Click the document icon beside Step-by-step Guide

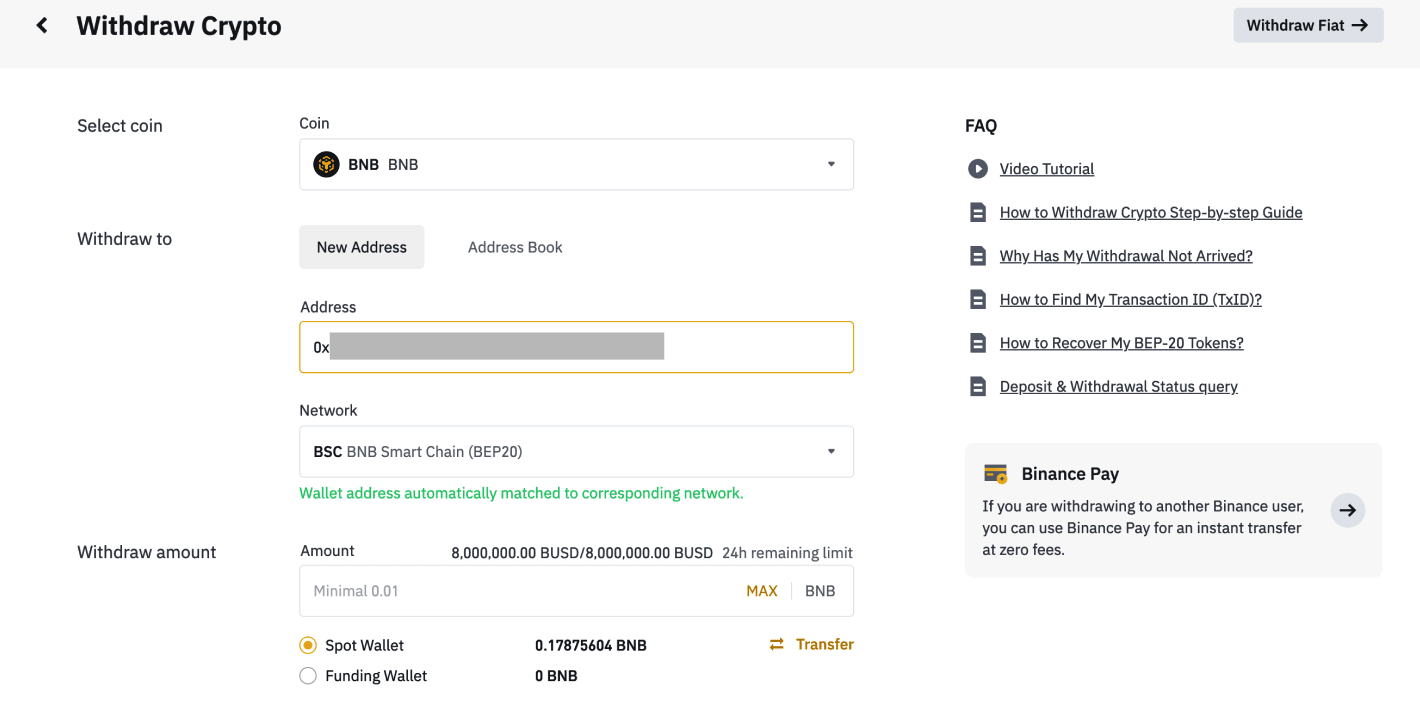(977, 213)
